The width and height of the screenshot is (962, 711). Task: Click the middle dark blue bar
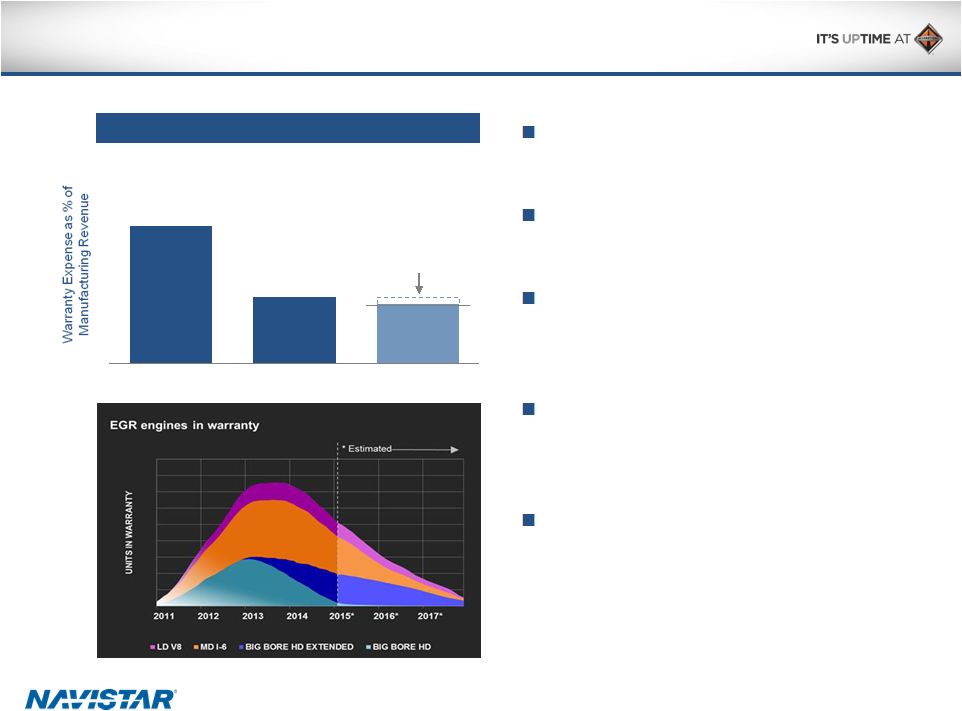(x=294, y=329)
